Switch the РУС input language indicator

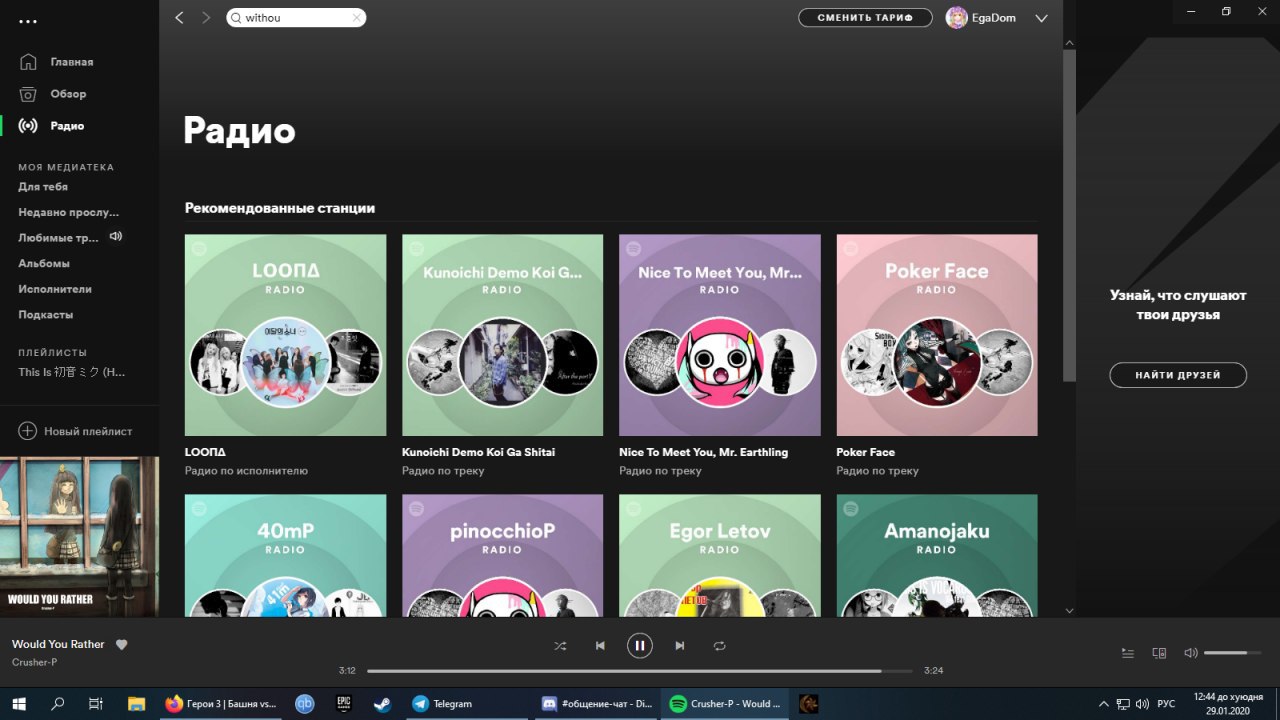(1166, 704)
